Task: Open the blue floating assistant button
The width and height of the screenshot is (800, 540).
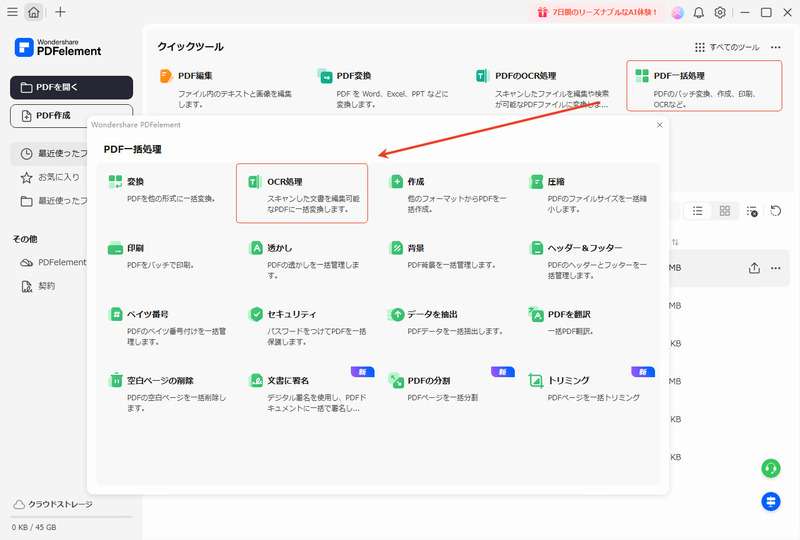Action: [771, 502]
